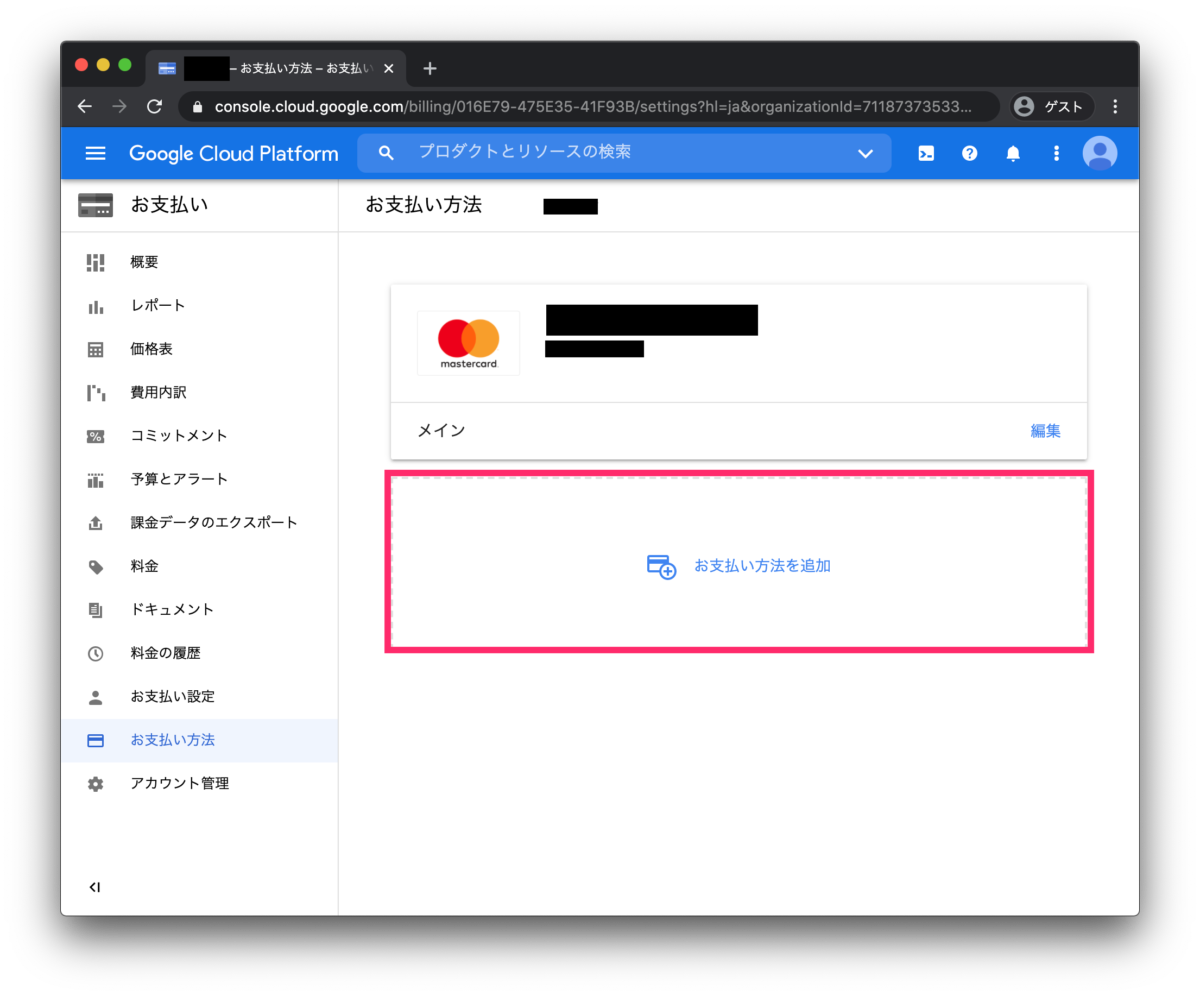Open the Google account avatar menu
This screenshot has width=1200, height=996.
coord(1099,153)
